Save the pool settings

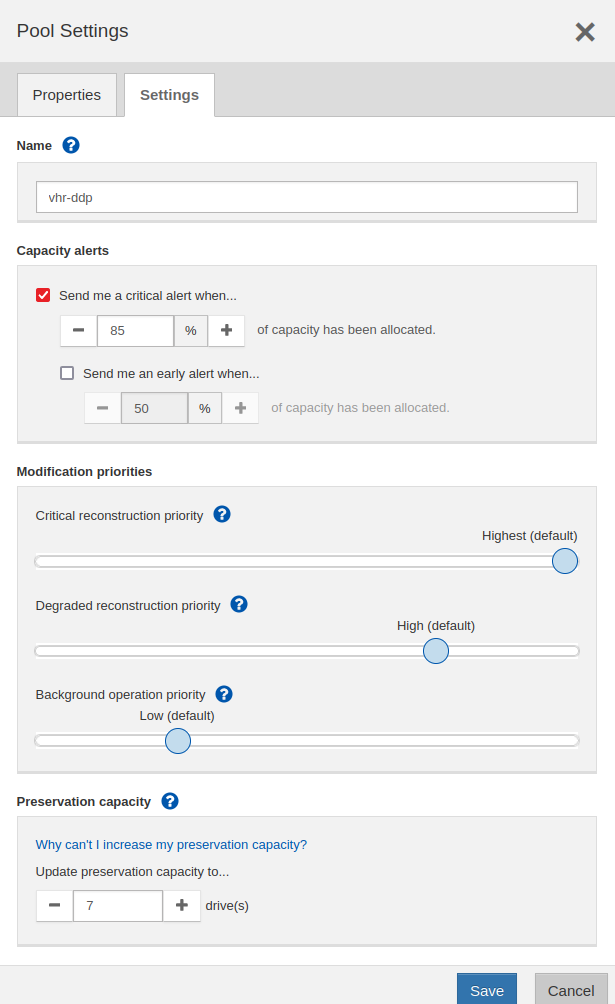(x=487, y=990)
